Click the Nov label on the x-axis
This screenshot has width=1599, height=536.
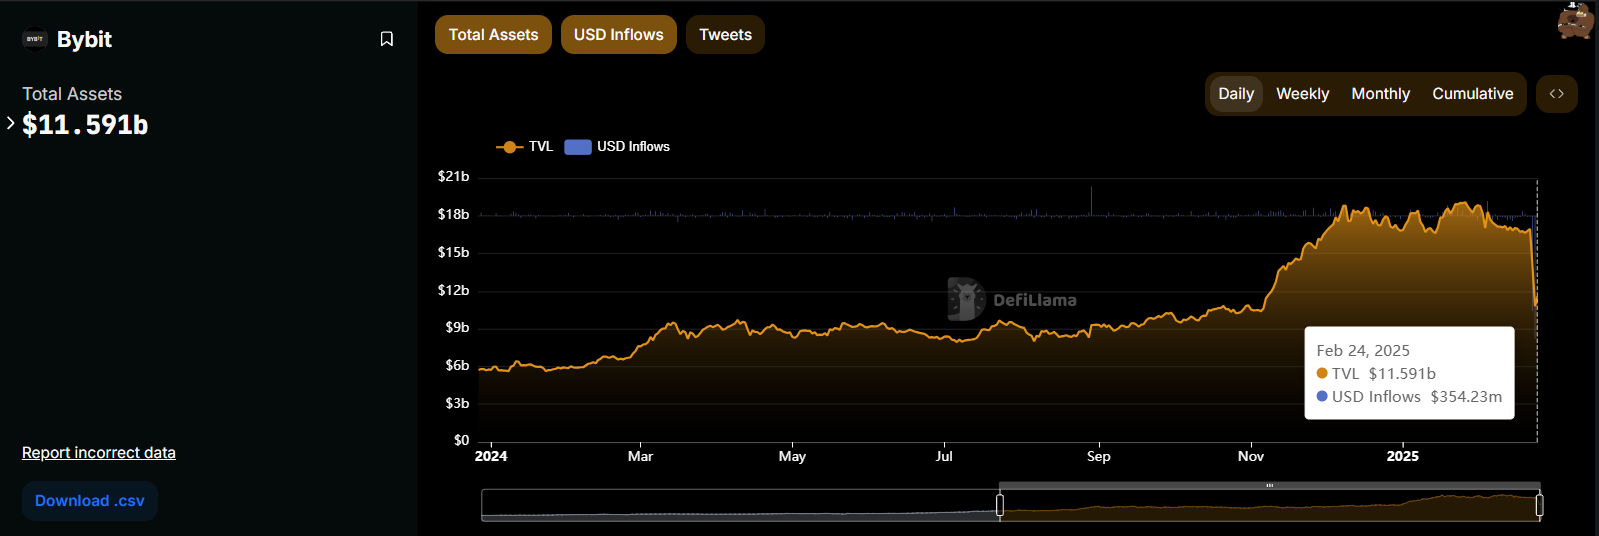pos(1251,456)
